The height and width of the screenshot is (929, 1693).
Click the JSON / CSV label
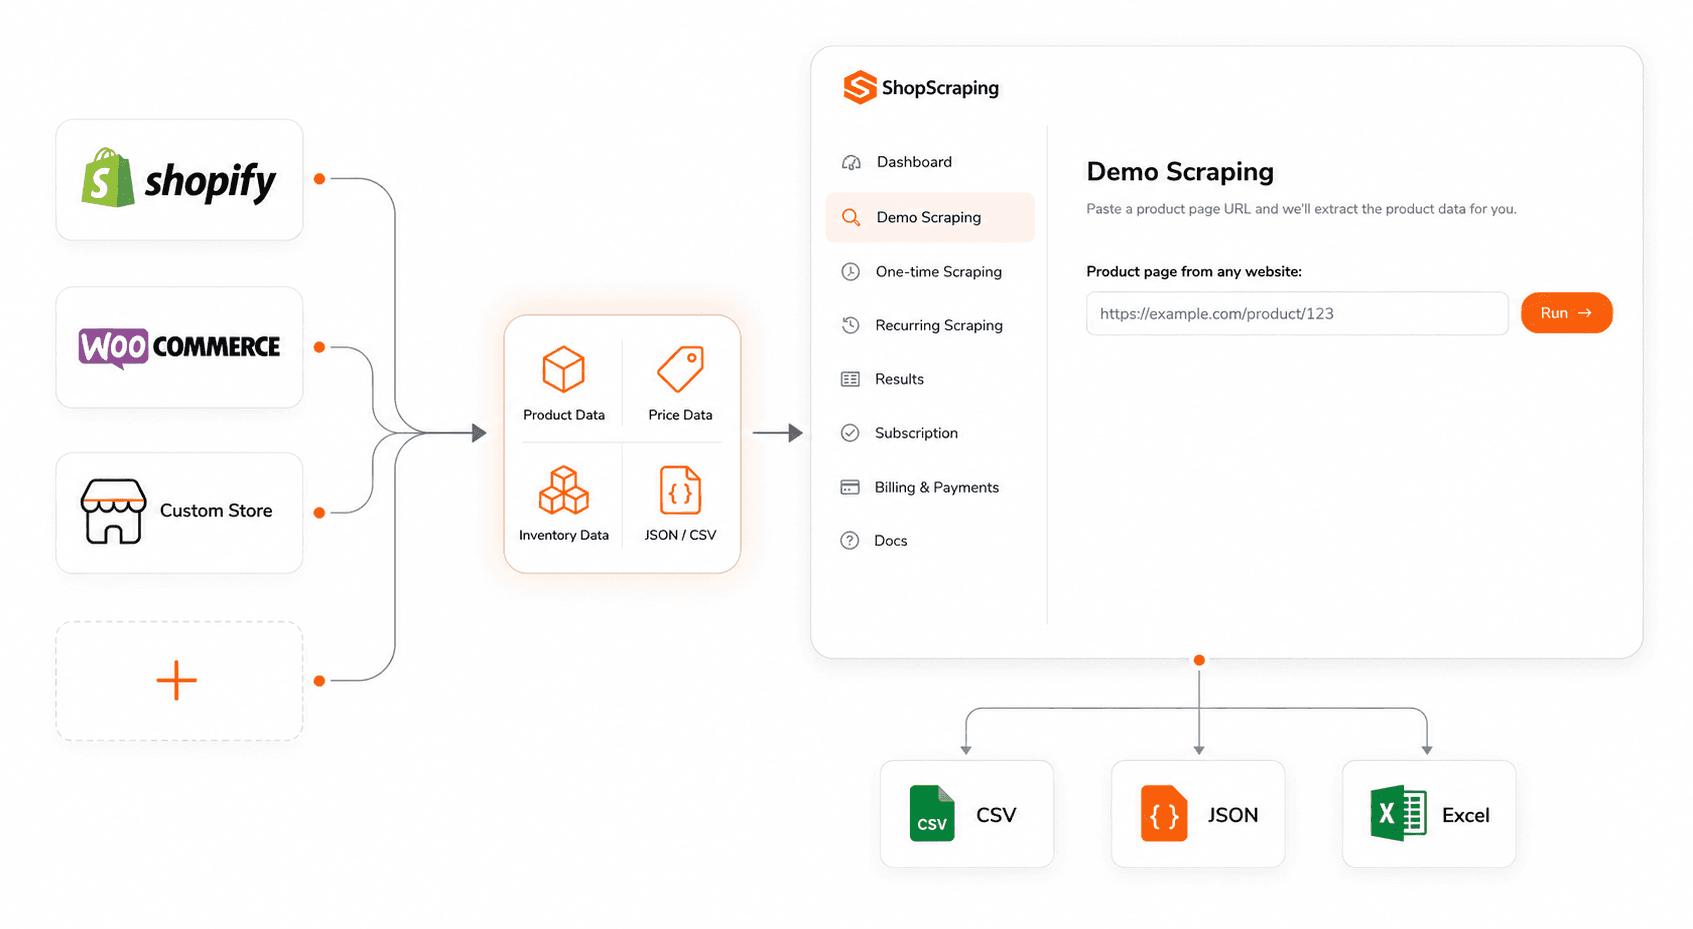680,535
